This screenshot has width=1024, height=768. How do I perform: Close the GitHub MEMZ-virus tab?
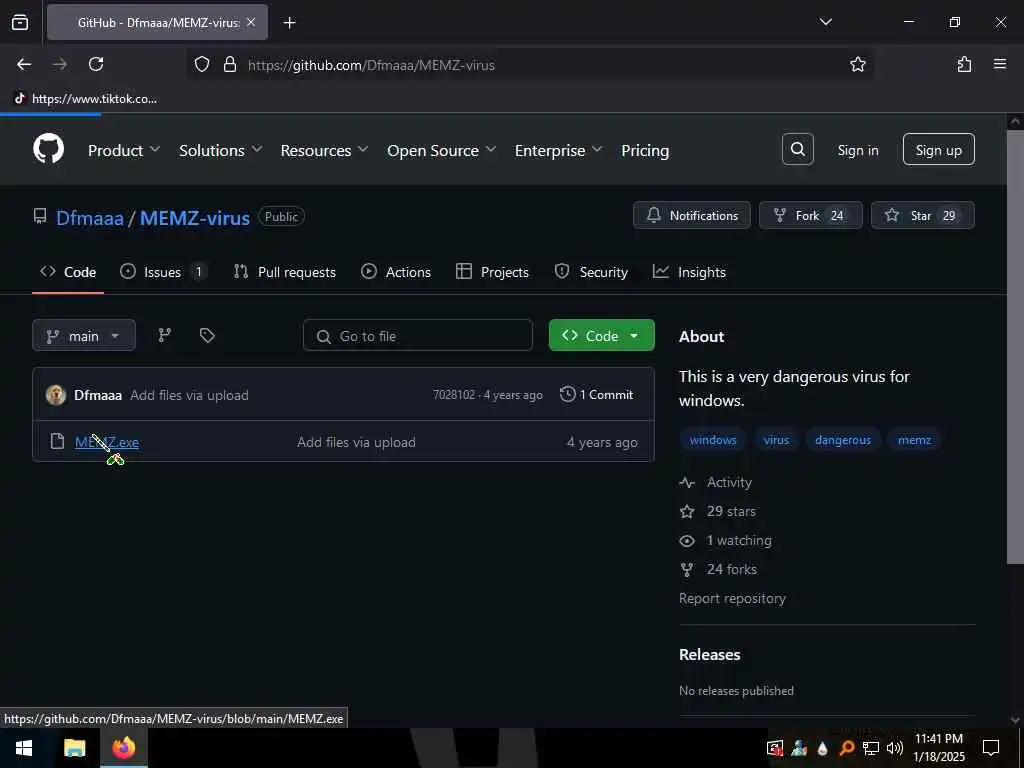[x=251, y=22]
